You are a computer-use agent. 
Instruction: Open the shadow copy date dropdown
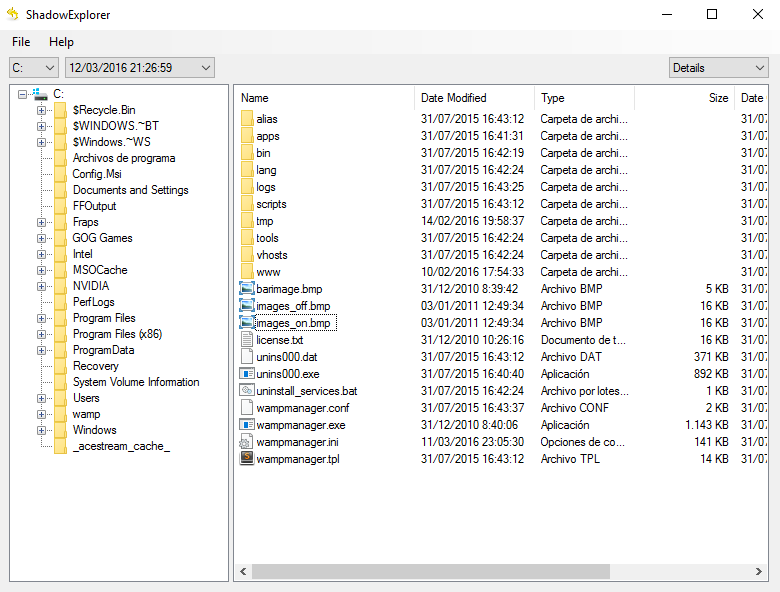[x=140, y=68]
